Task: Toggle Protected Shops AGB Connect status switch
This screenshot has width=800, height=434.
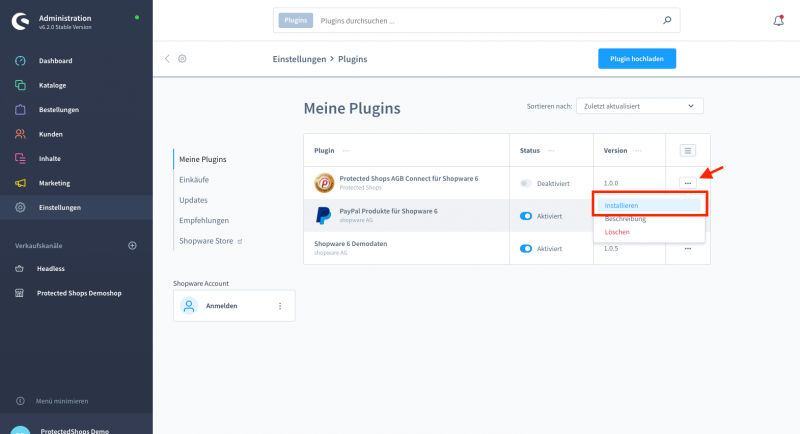Action: pyautogui.click(x=526, y=184)
